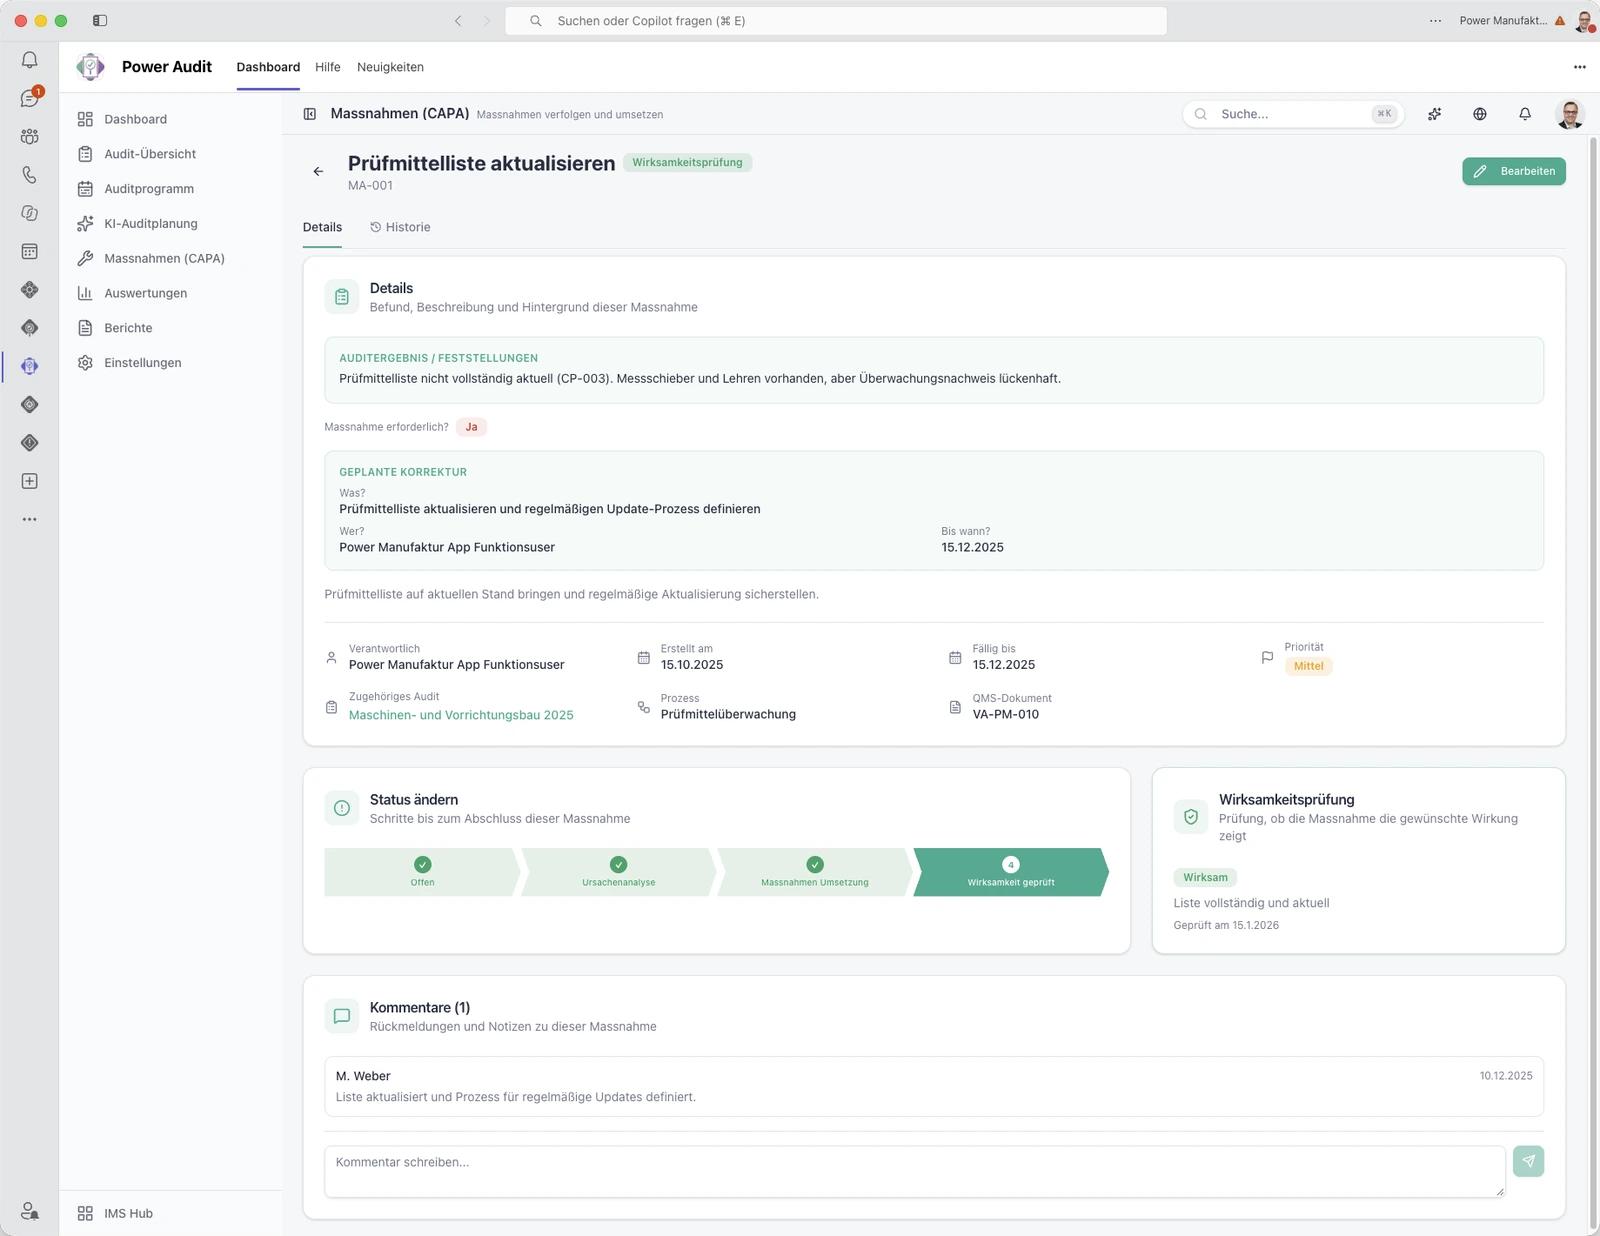1600x1236 pixels.
Task: Send comment with paper plane icon
Action: pyautogui.click(x=1528, y=1161)
